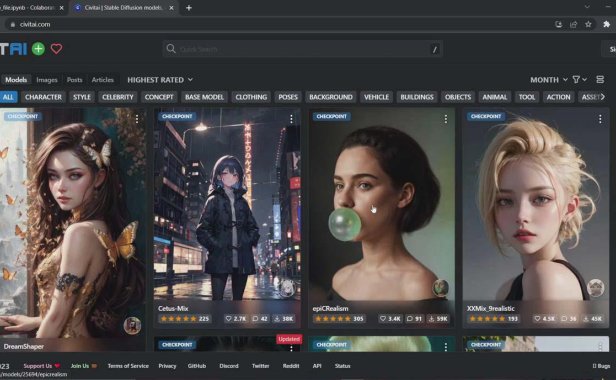This screenshot has width=616, height=380.
Task: Open the Support Us footer link
Action: click(41, 366)
